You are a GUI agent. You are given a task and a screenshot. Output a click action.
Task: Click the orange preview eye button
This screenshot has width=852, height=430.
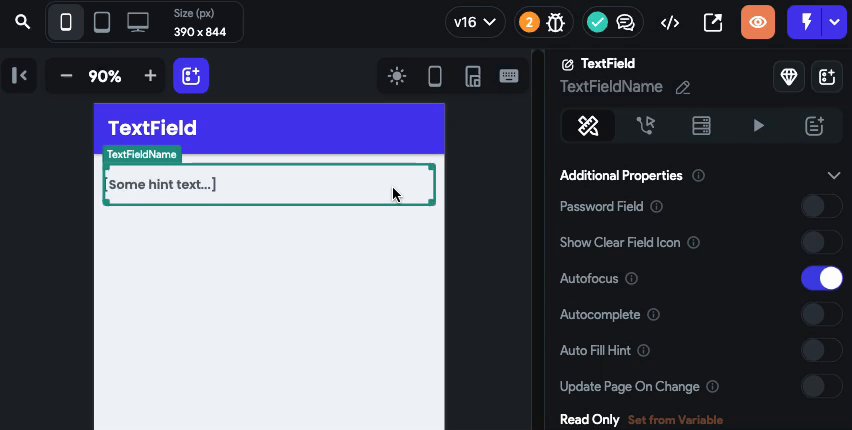click(758, 22)
